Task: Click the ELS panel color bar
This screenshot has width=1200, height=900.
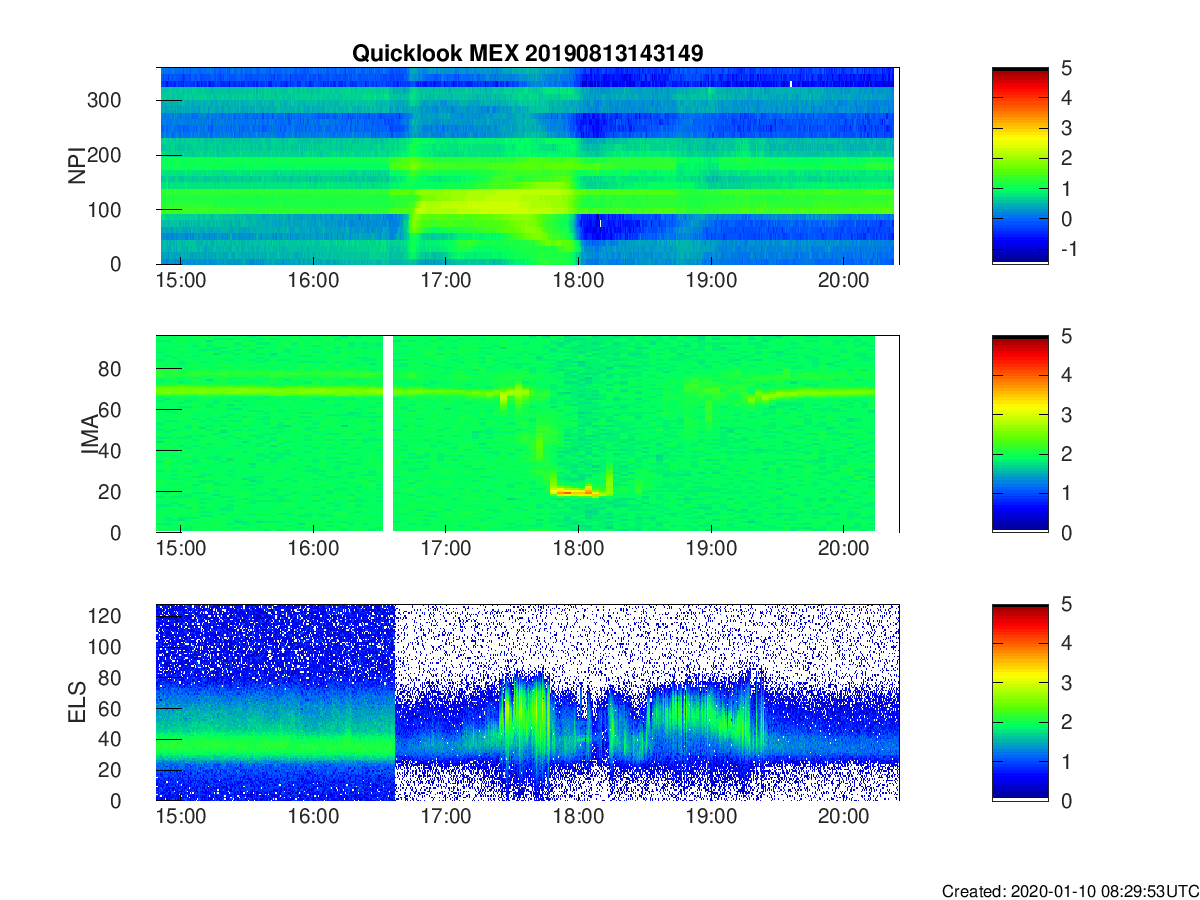Action: pyautogui.click(x=1020, y=702)
